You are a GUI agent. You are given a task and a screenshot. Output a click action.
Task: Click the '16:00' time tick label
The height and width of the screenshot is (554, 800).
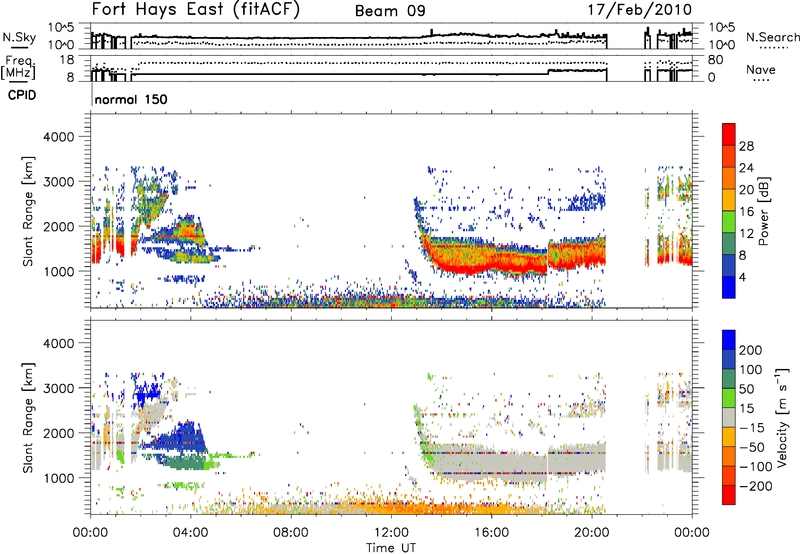[491, 533]
